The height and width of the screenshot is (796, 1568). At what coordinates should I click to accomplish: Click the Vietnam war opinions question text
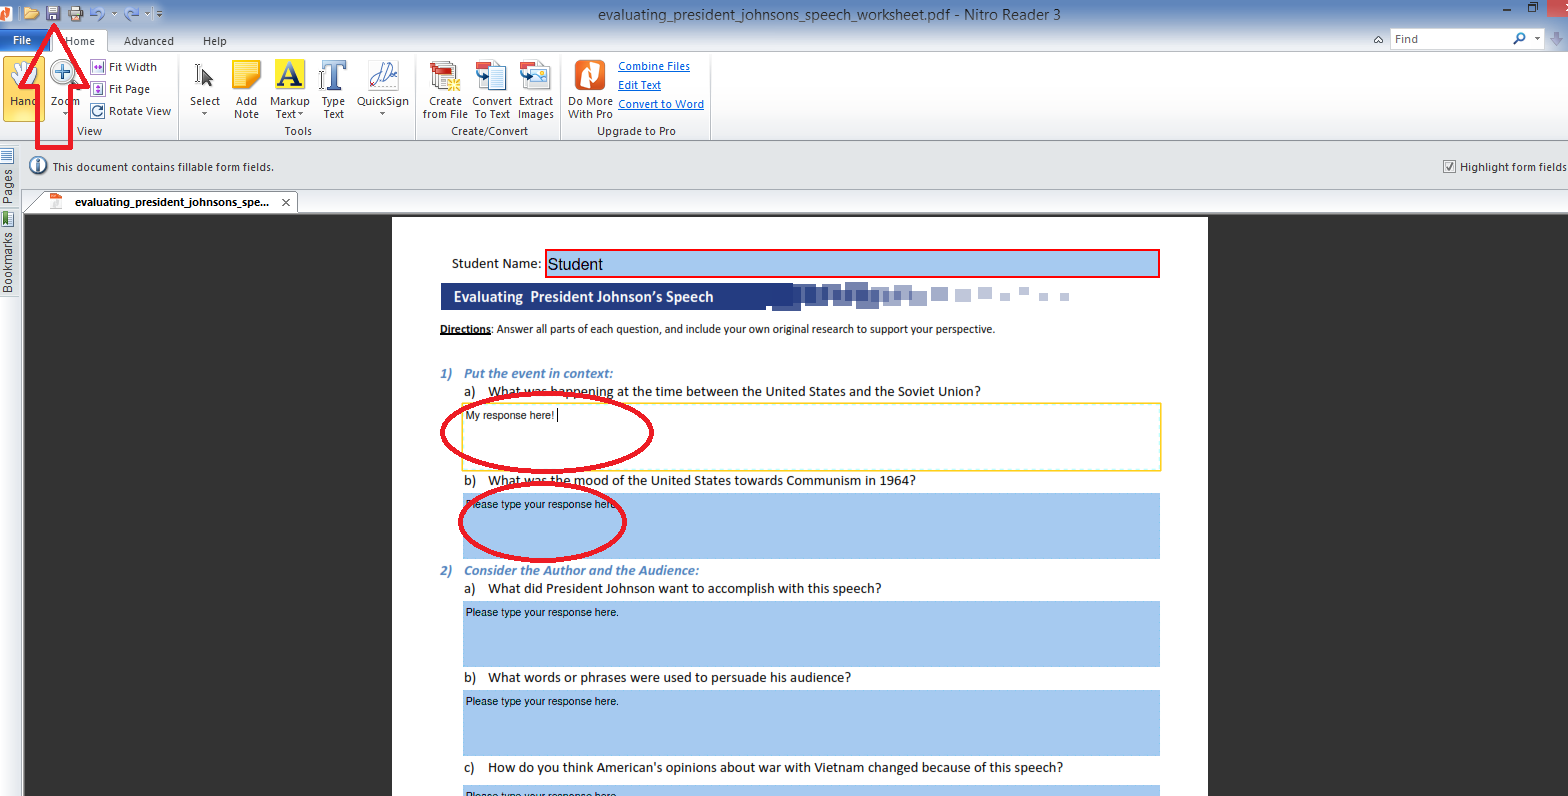coord(775,768)
